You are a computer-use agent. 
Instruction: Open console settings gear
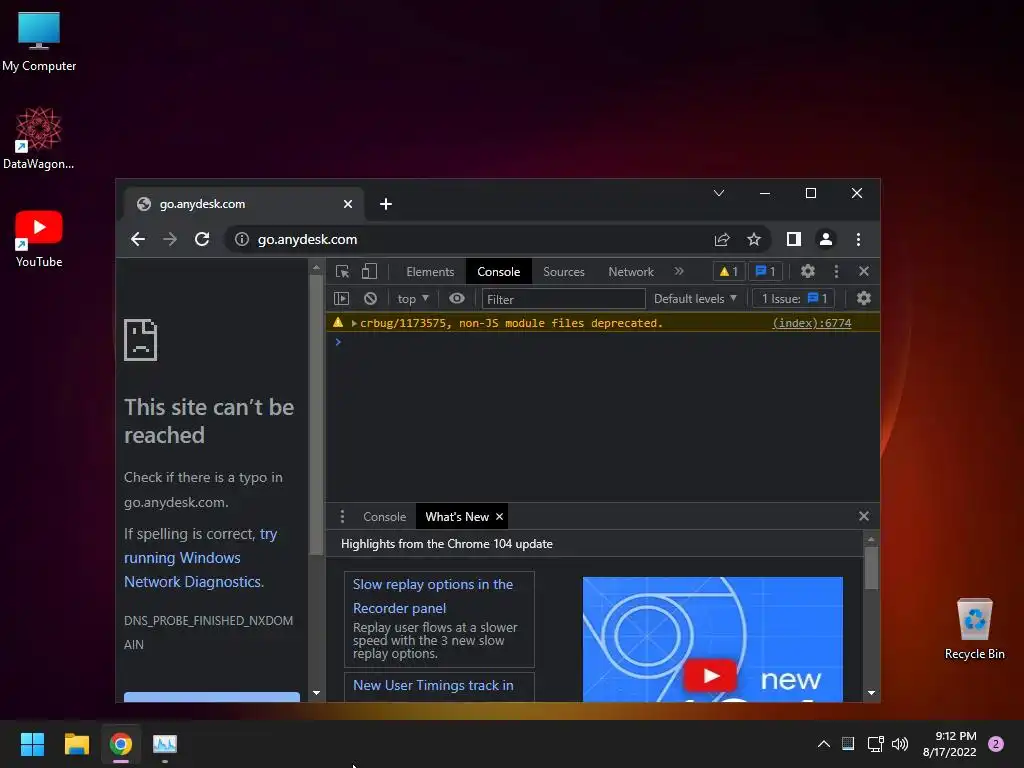click(864, 298)
